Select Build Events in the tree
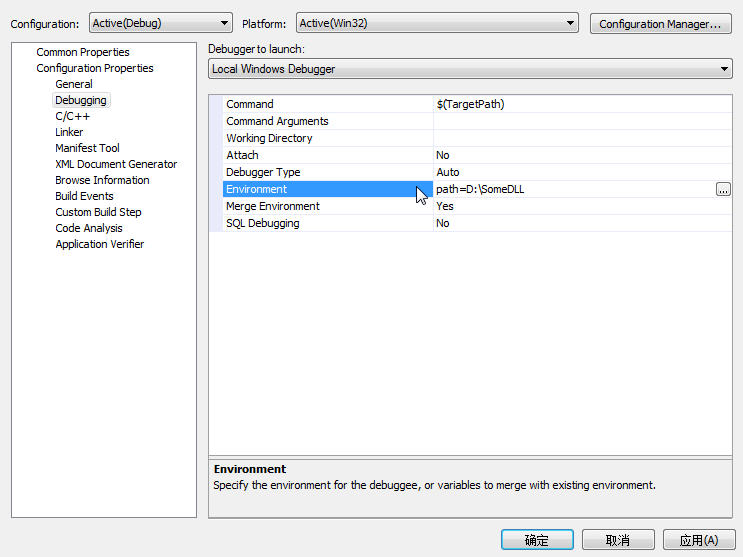The width and height of the screenshot is (743, 557). [84, 196]
